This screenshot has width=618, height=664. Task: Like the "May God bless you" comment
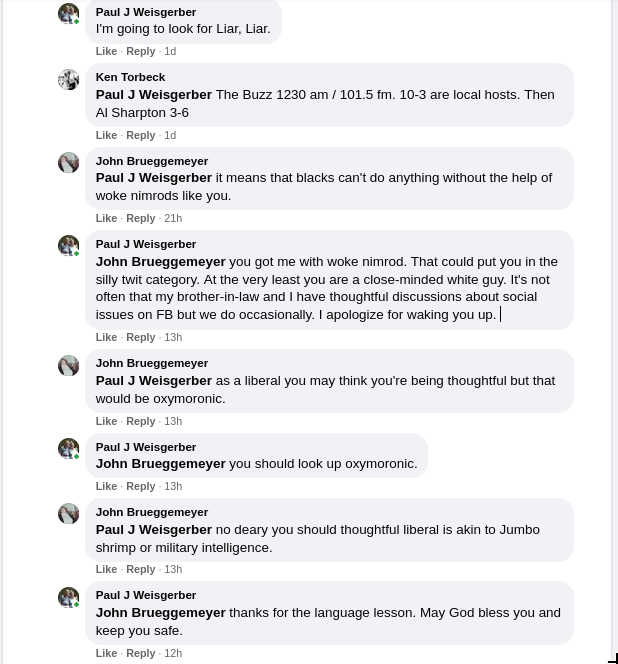tap(106, 653)
